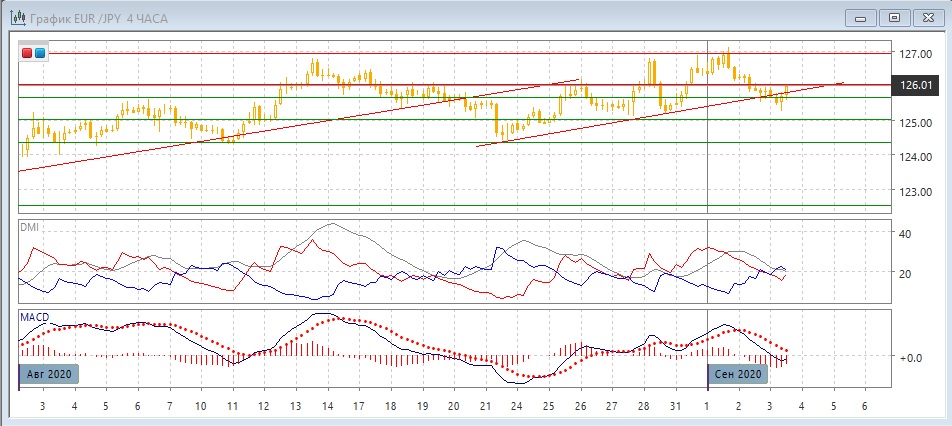Click the +0.0 level on MACD scale
The height and width of the screenshot is (426, 952).
click(x=909, y=356)
